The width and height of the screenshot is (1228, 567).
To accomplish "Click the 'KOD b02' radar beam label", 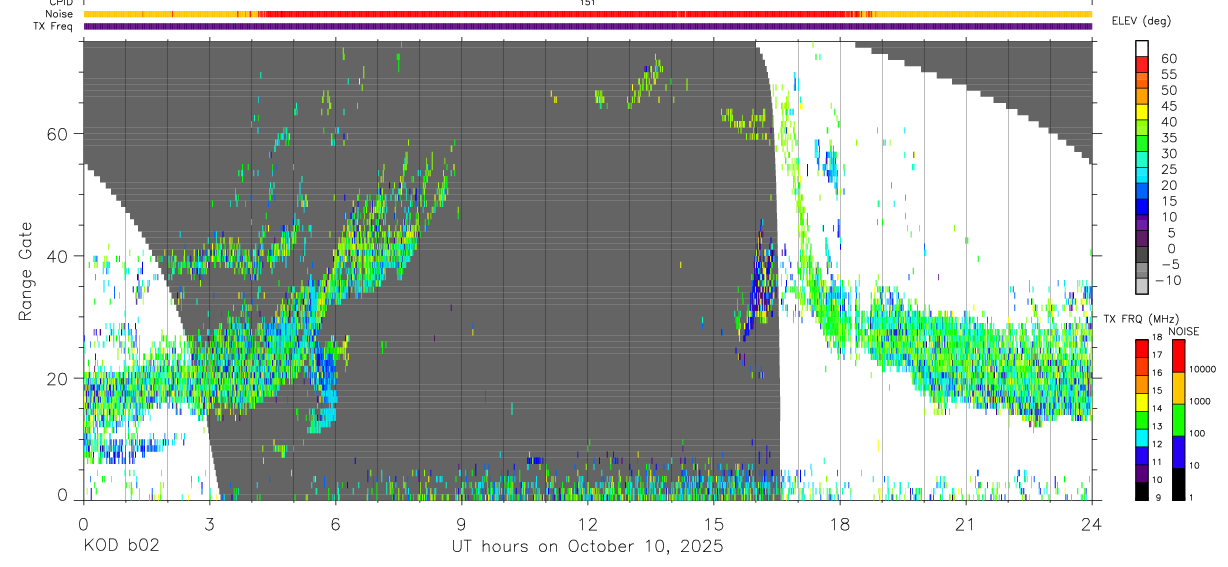I will click(121, 547).
